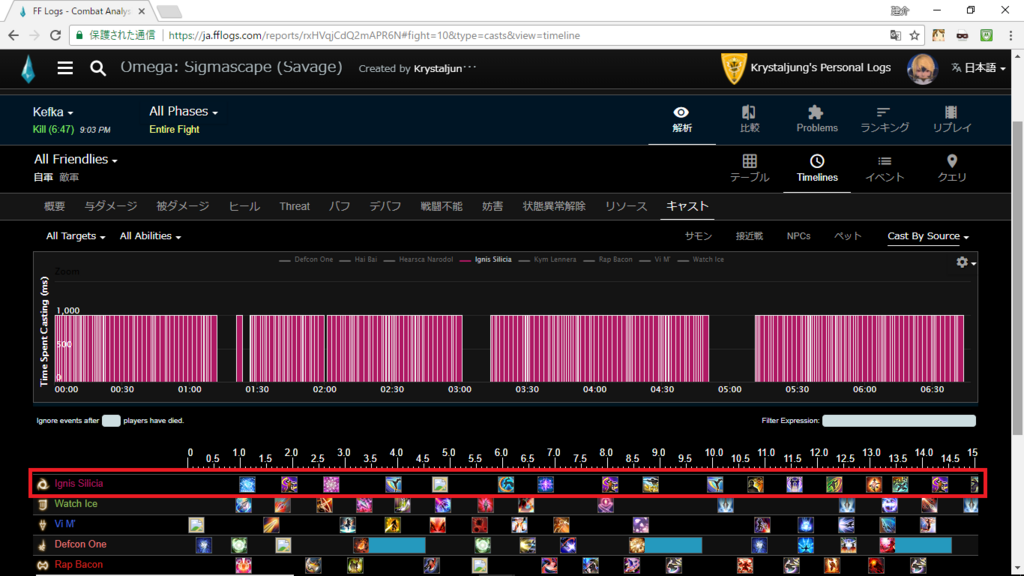
Task: Expand the All Targets dropdown
Action: point(75,236)
